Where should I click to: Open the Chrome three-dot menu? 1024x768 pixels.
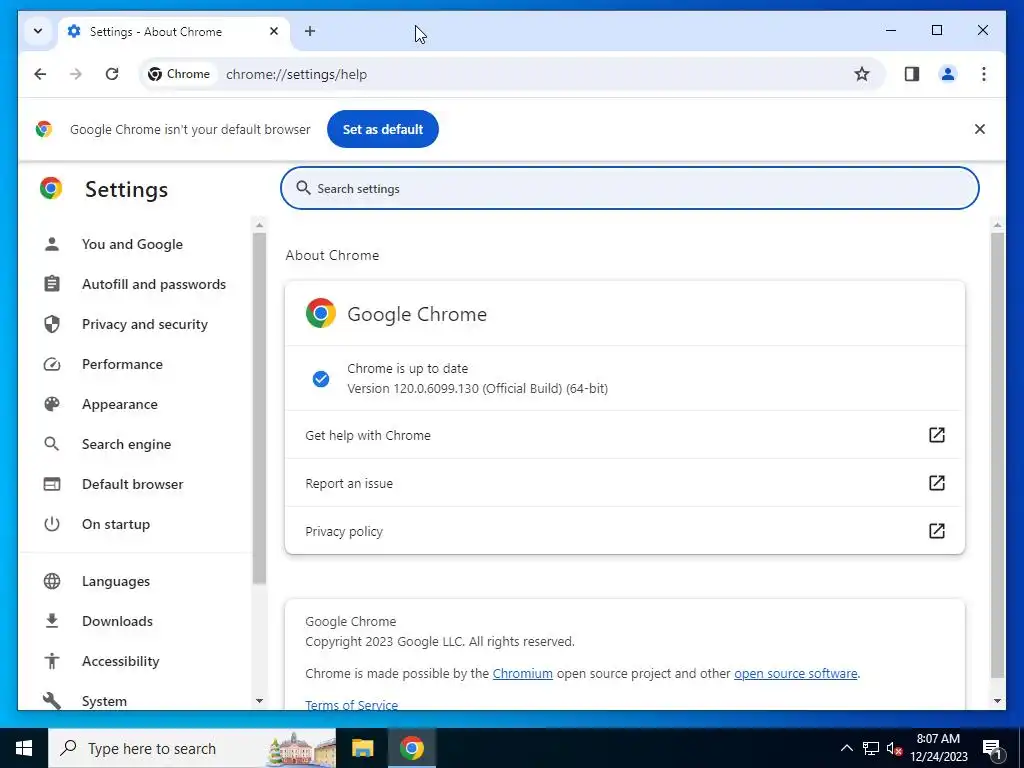pos(984,74)
